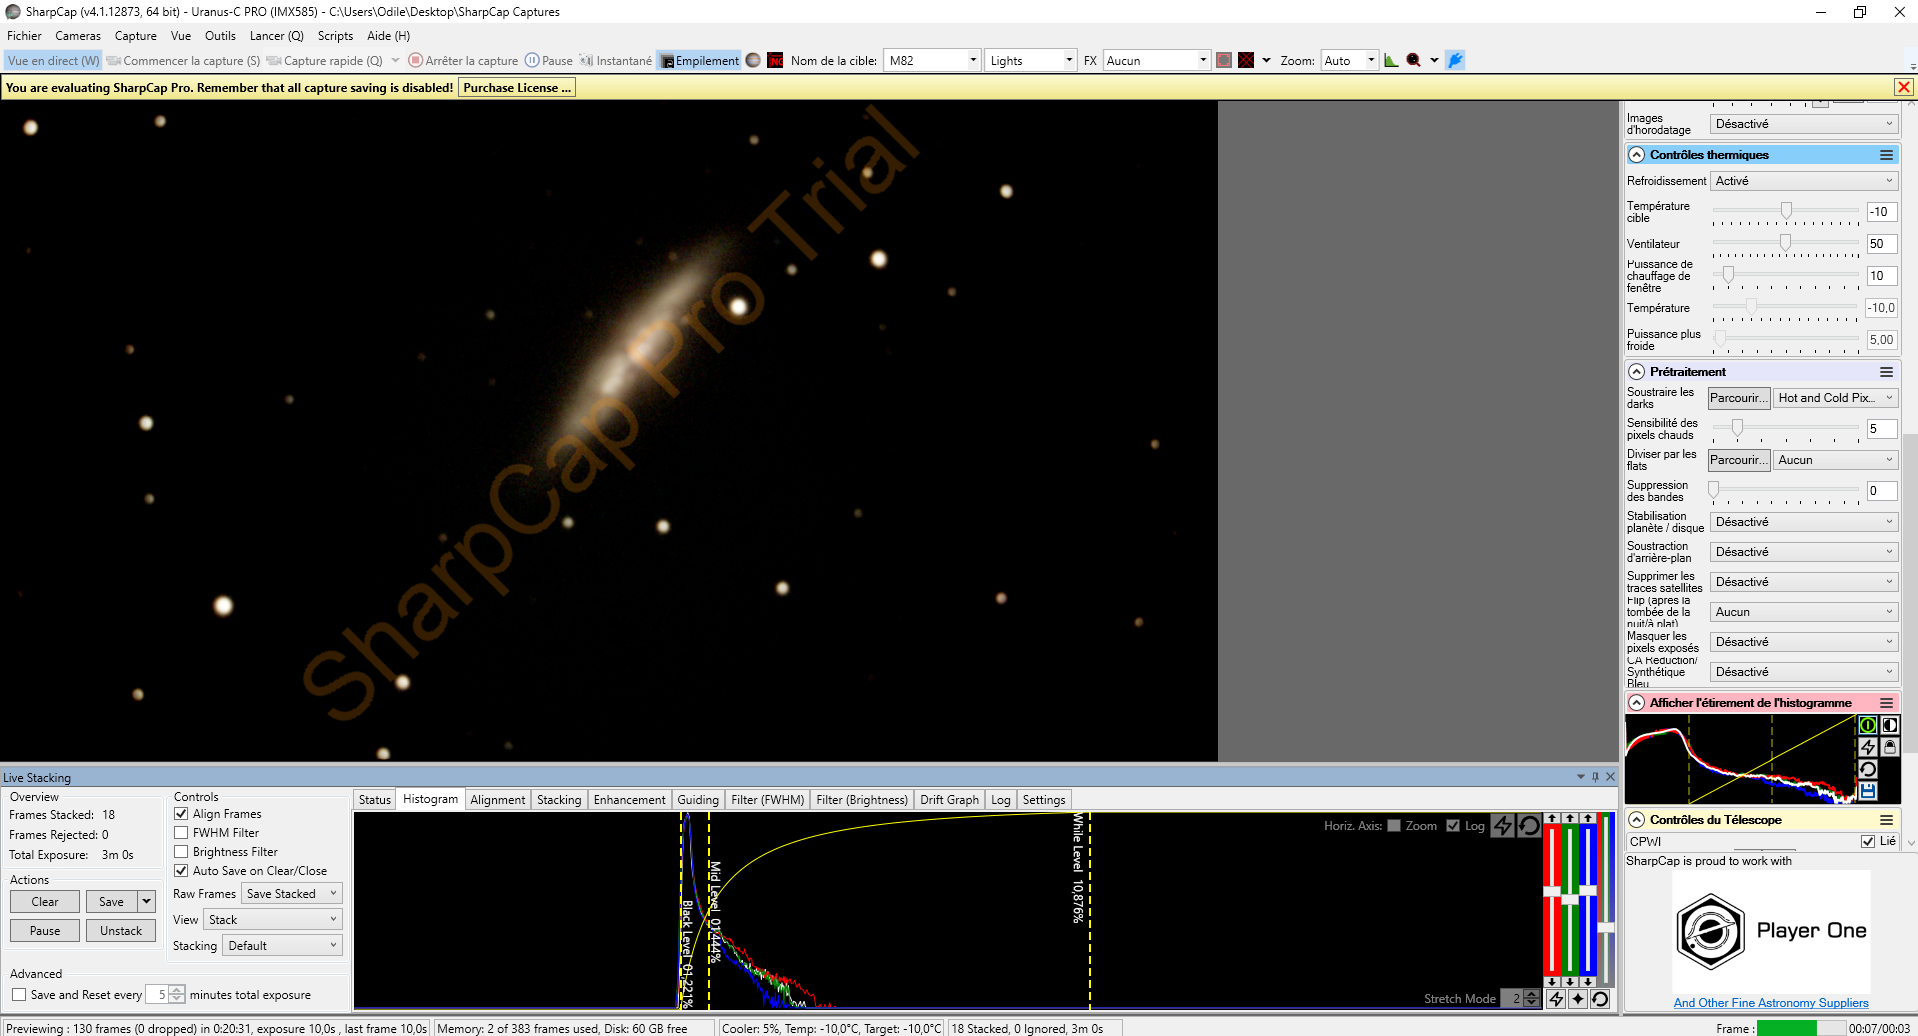1918x1036 pixels.
Task: Toggle the Empilement live stacking button
Action: click(699, 61)
